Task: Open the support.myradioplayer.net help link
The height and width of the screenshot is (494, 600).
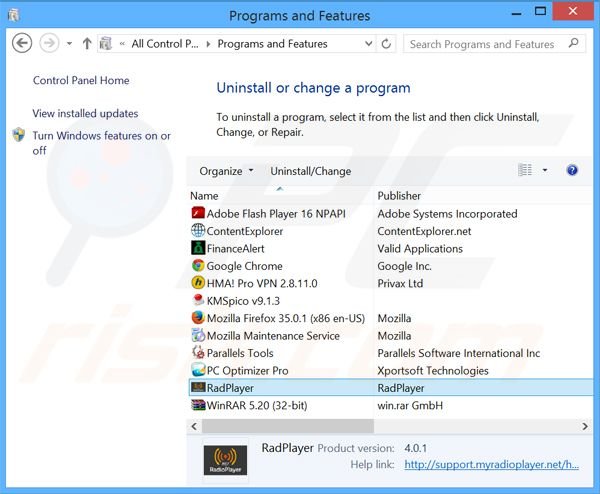Action: 491,464
